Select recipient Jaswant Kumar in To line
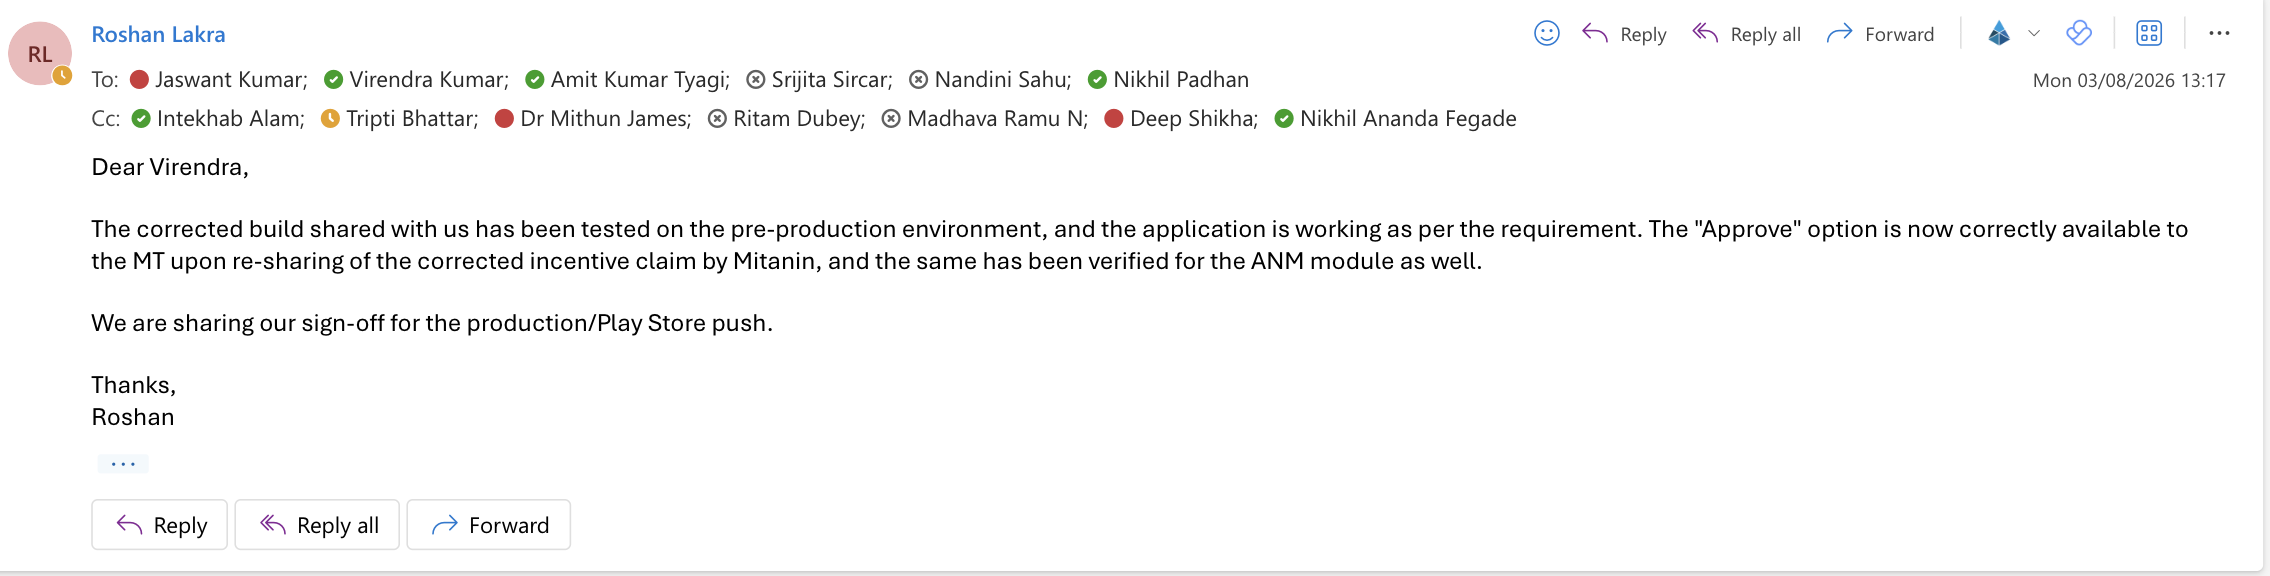 point(230,80)
